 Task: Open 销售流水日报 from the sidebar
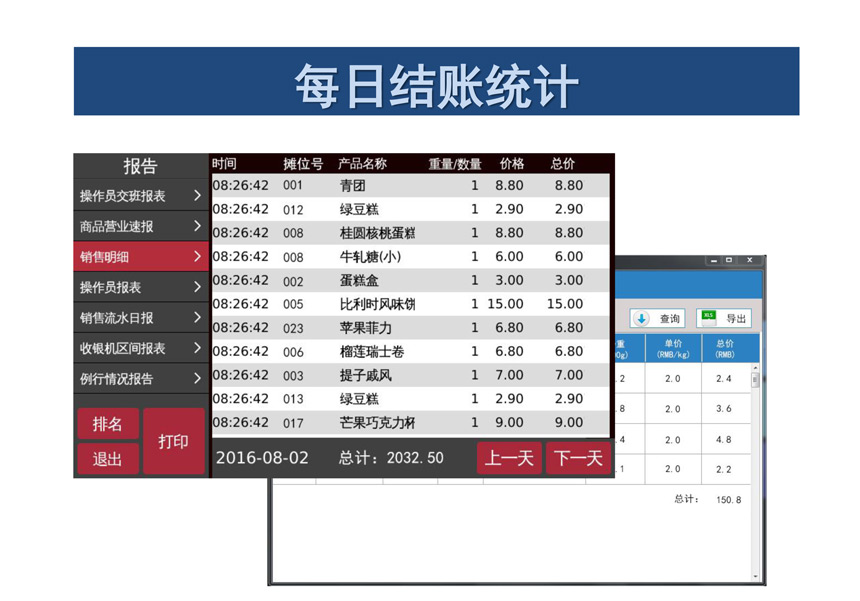140,318
